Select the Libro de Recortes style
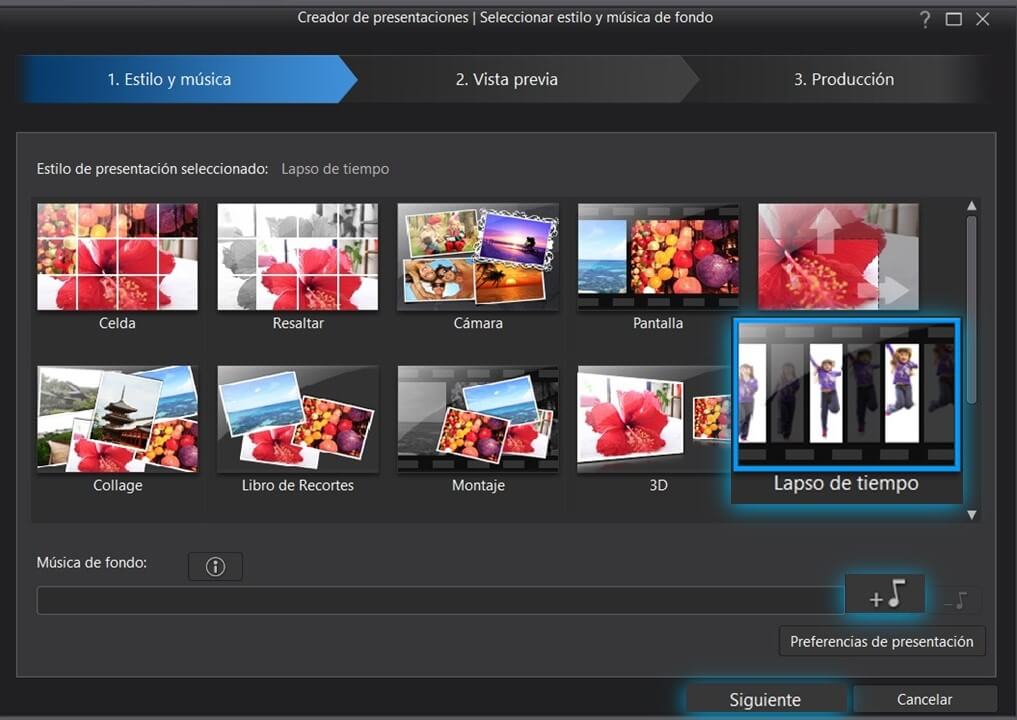This screenshot has width=1017, height=720. pos(298,418)
